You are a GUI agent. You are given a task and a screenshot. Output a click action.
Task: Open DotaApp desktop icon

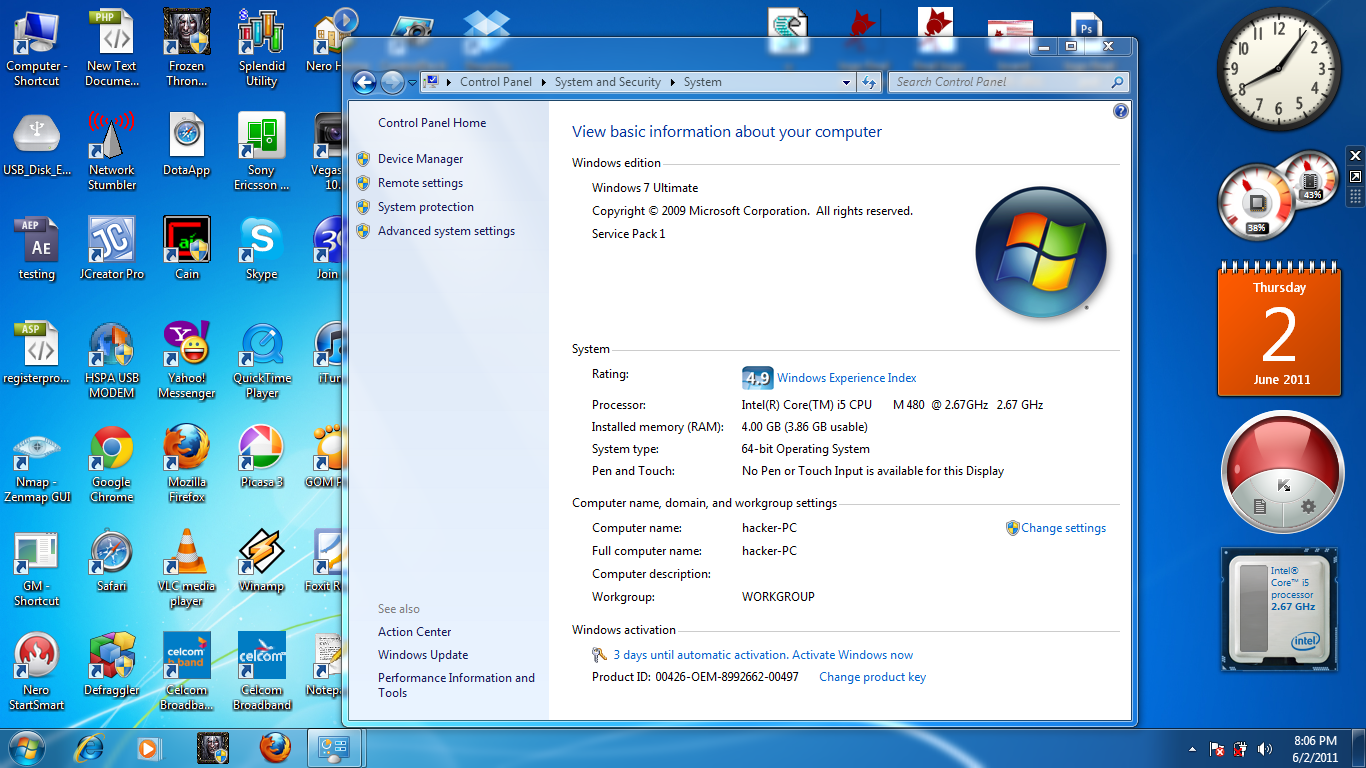coord(187,145)
